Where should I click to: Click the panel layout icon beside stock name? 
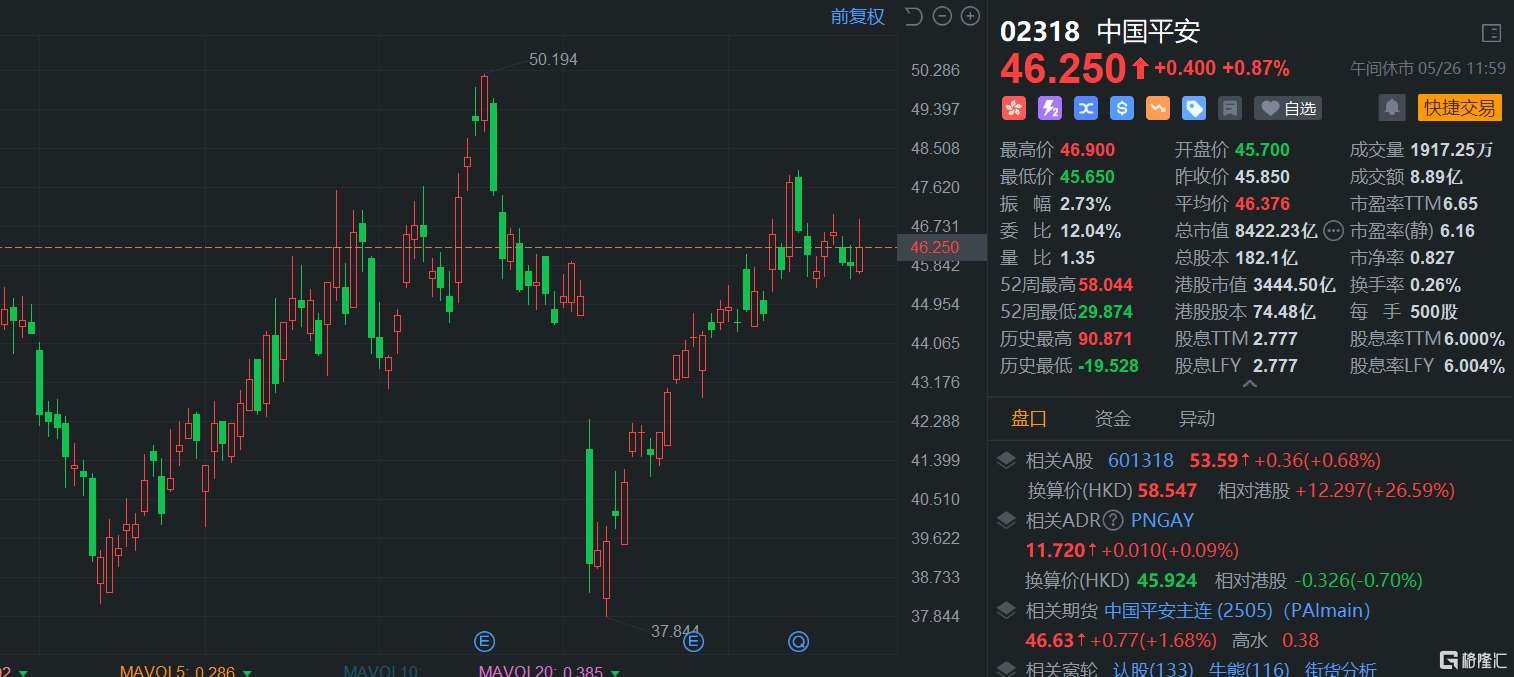1490,33
